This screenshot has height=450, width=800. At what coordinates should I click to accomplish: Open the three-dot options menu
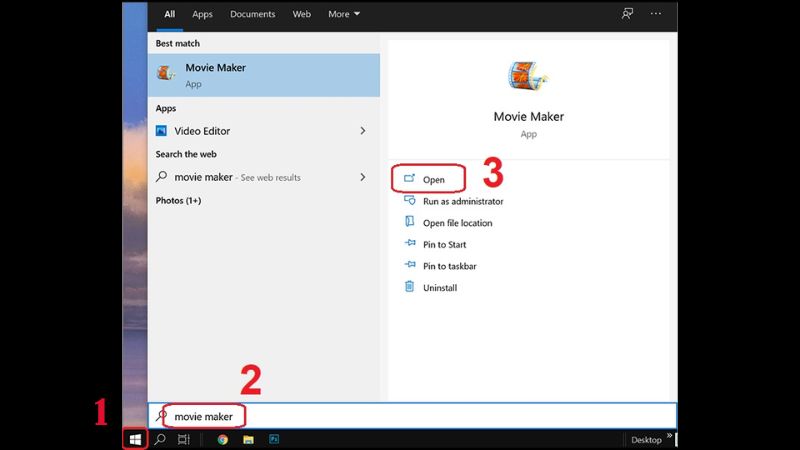point(656,14)
